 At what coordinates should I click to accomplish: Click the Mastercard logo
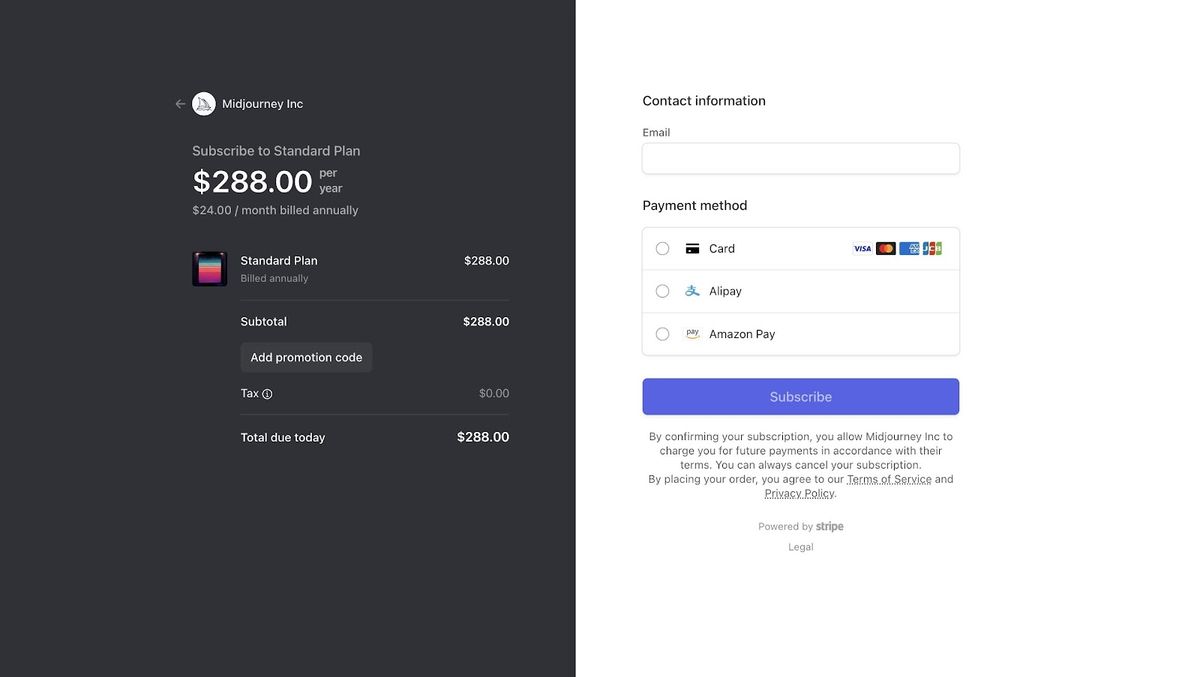pyautogui.click(x=886, y=249)
